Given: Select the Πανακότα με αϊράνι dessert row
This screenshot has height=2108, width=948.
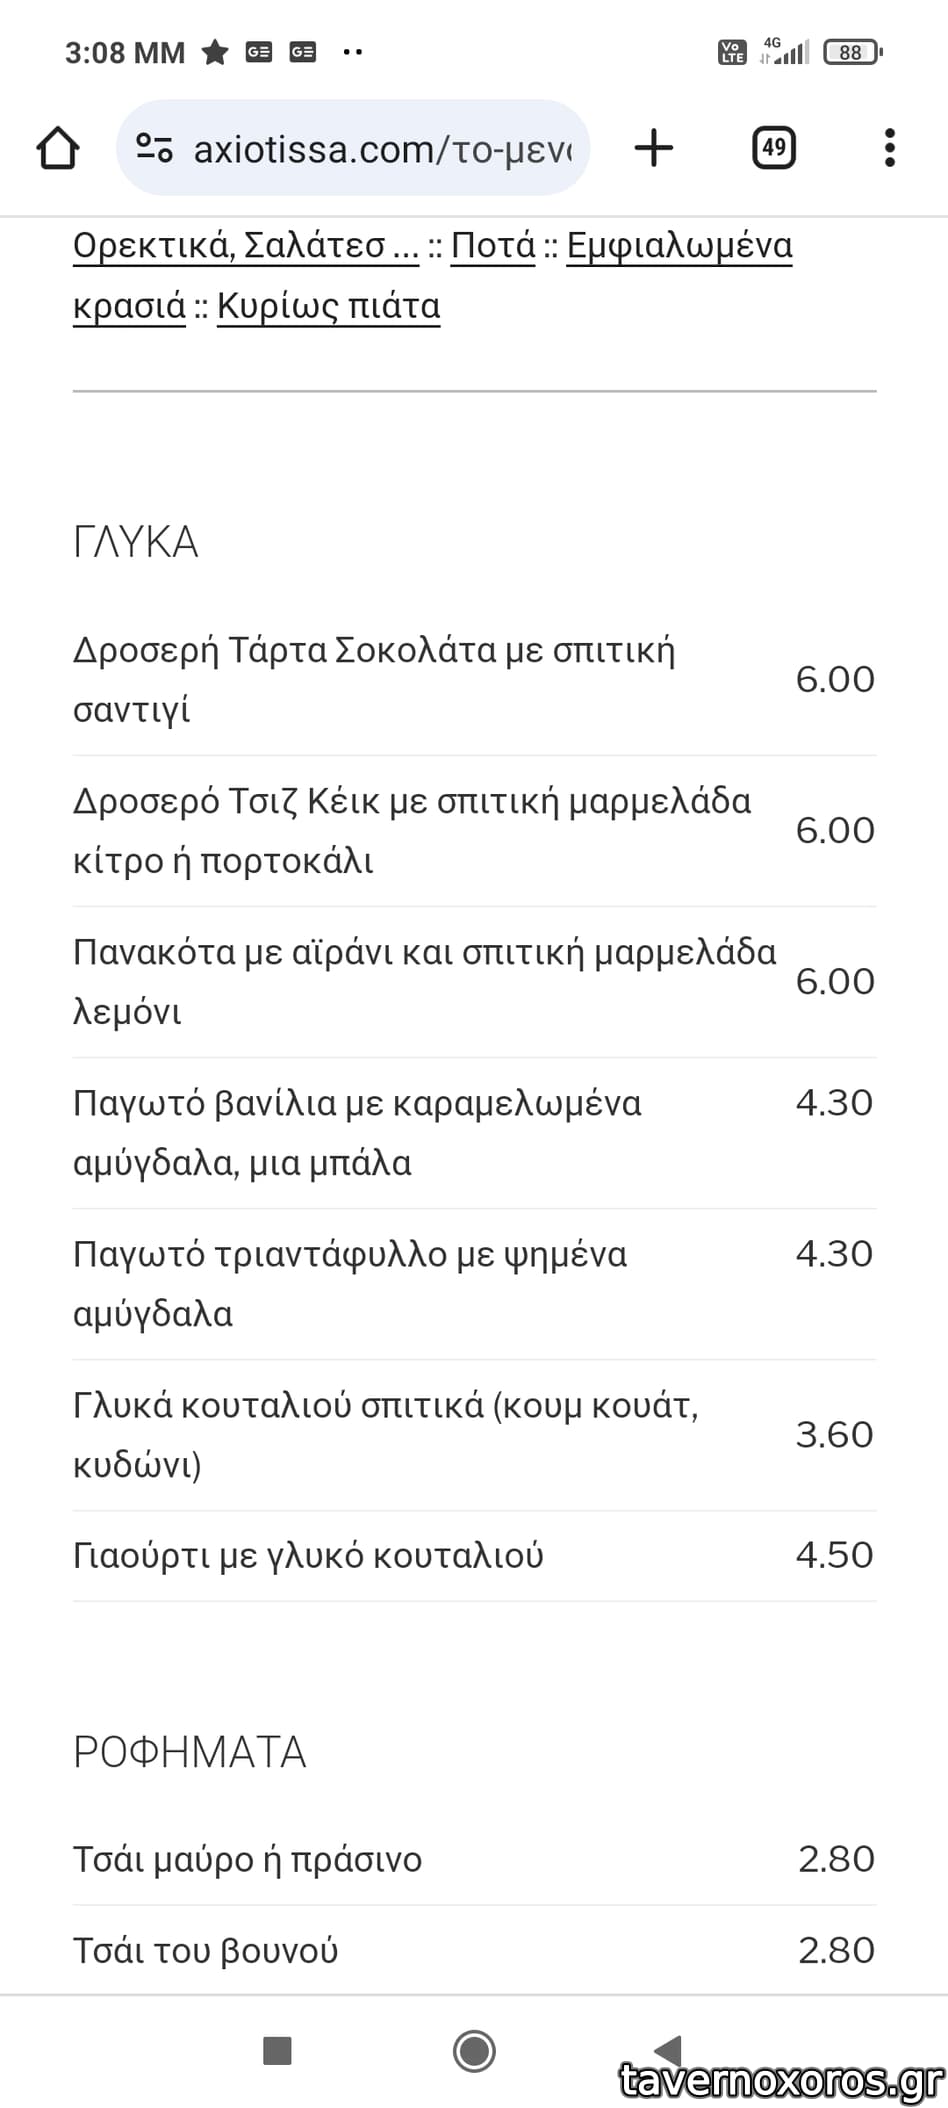Looking at the screenshot, I should point(424,982).
